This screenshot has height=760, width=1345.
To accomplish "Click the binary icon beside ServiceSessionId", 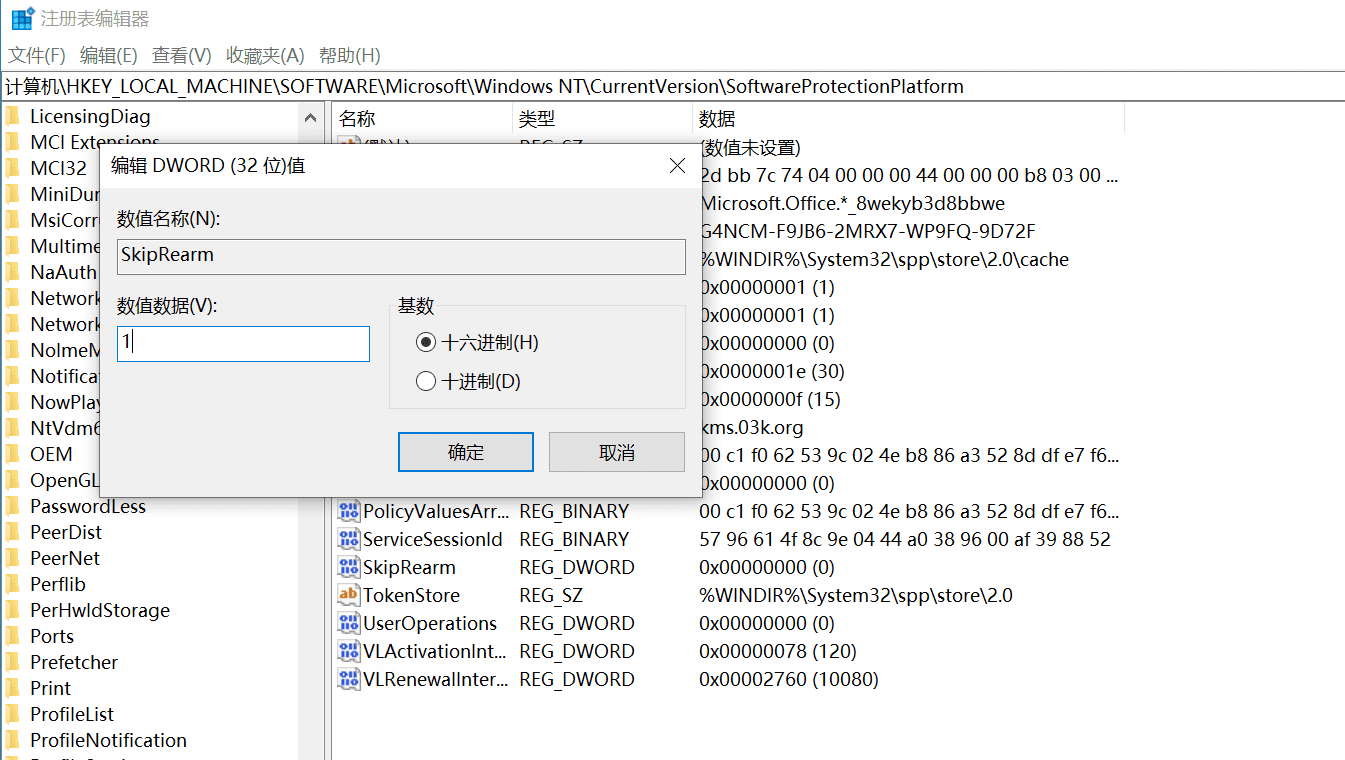I will (349, 539).
